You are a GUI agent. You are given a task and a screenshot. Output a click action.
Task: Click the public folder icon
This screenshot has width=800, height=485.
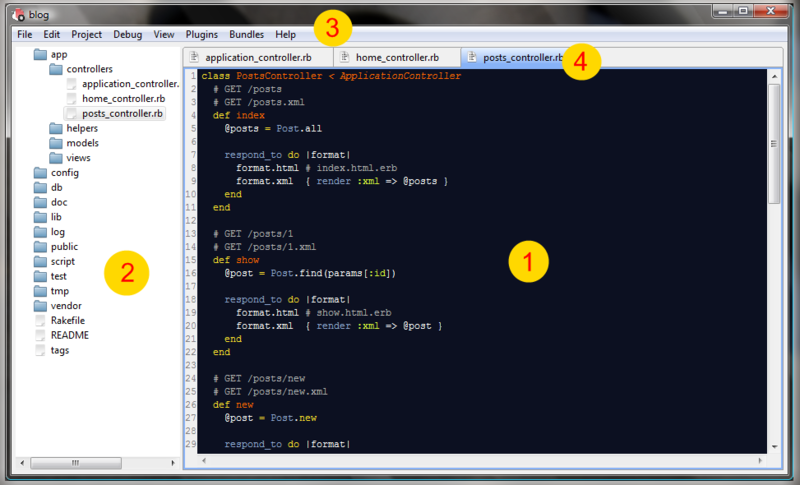(x=40, y=246)
